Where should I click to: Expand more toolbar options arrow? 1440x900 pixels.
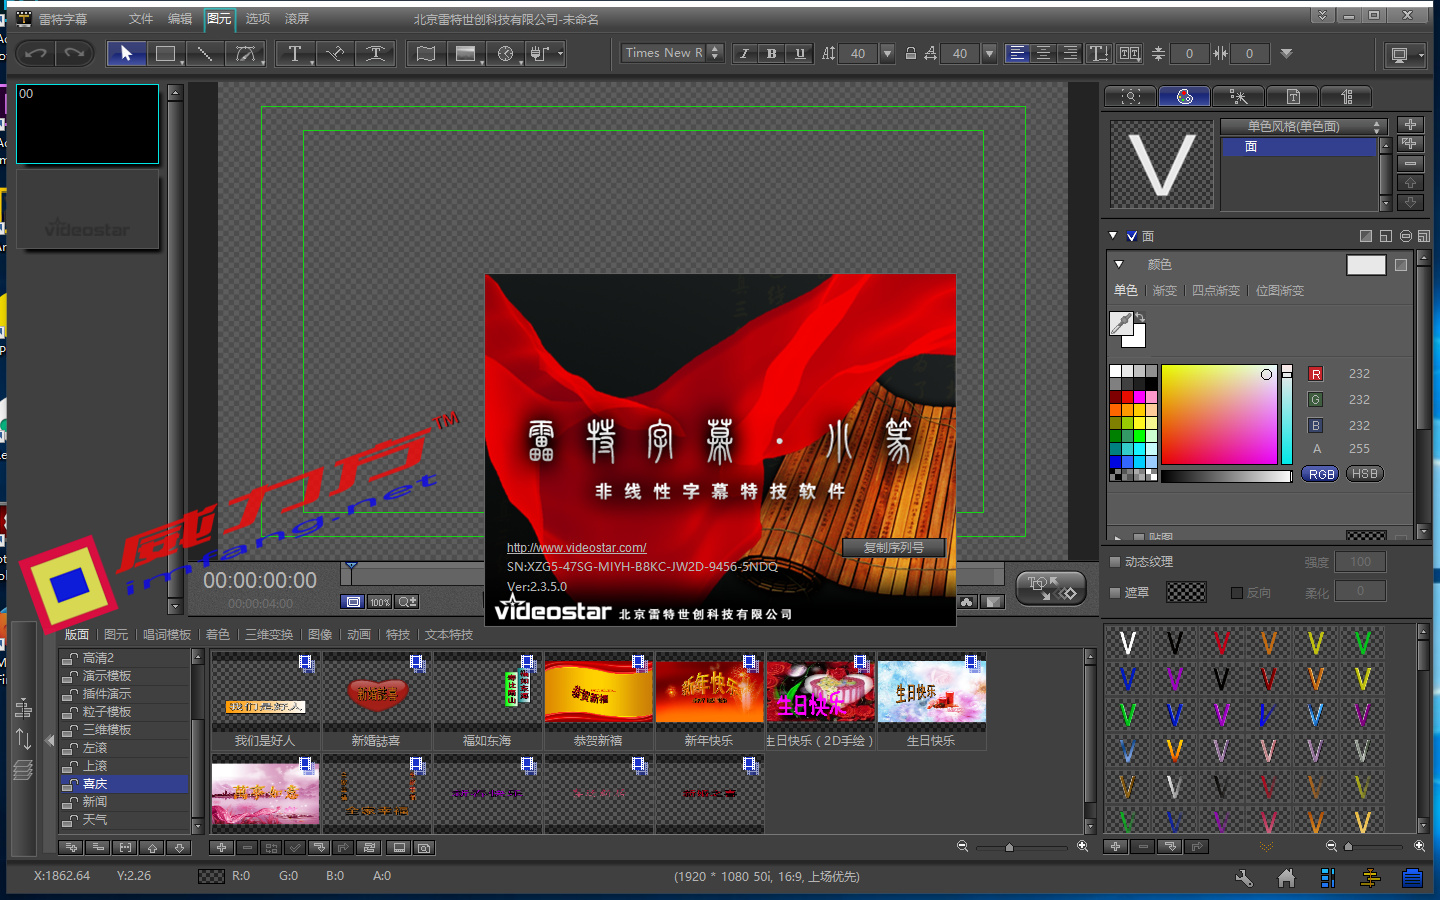pos(1287,53)
